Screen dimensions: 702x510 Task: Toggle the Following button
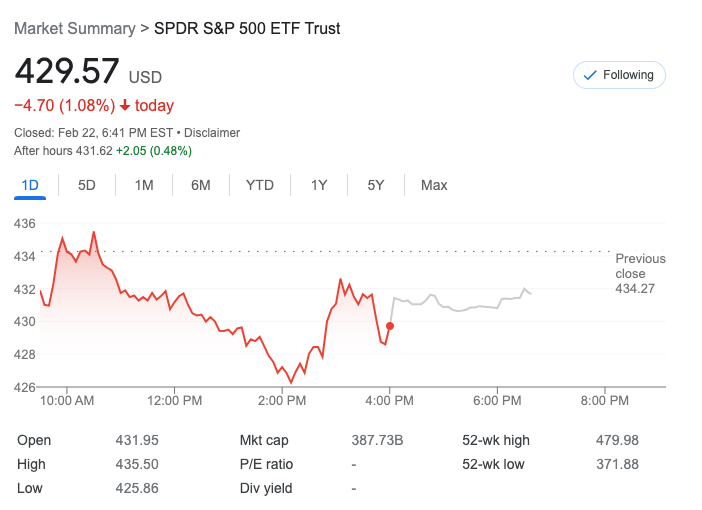click(619, 75)
